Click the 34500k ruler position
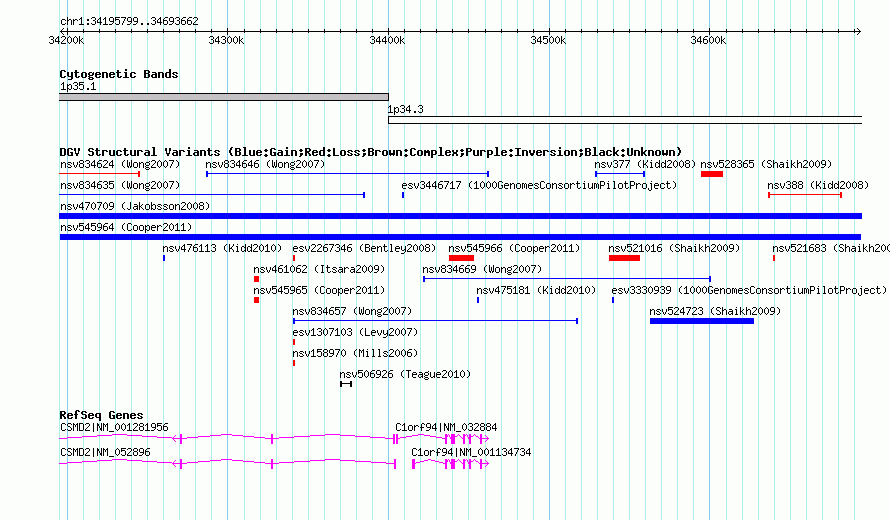 pyautogui.click(x=548, y=40)
